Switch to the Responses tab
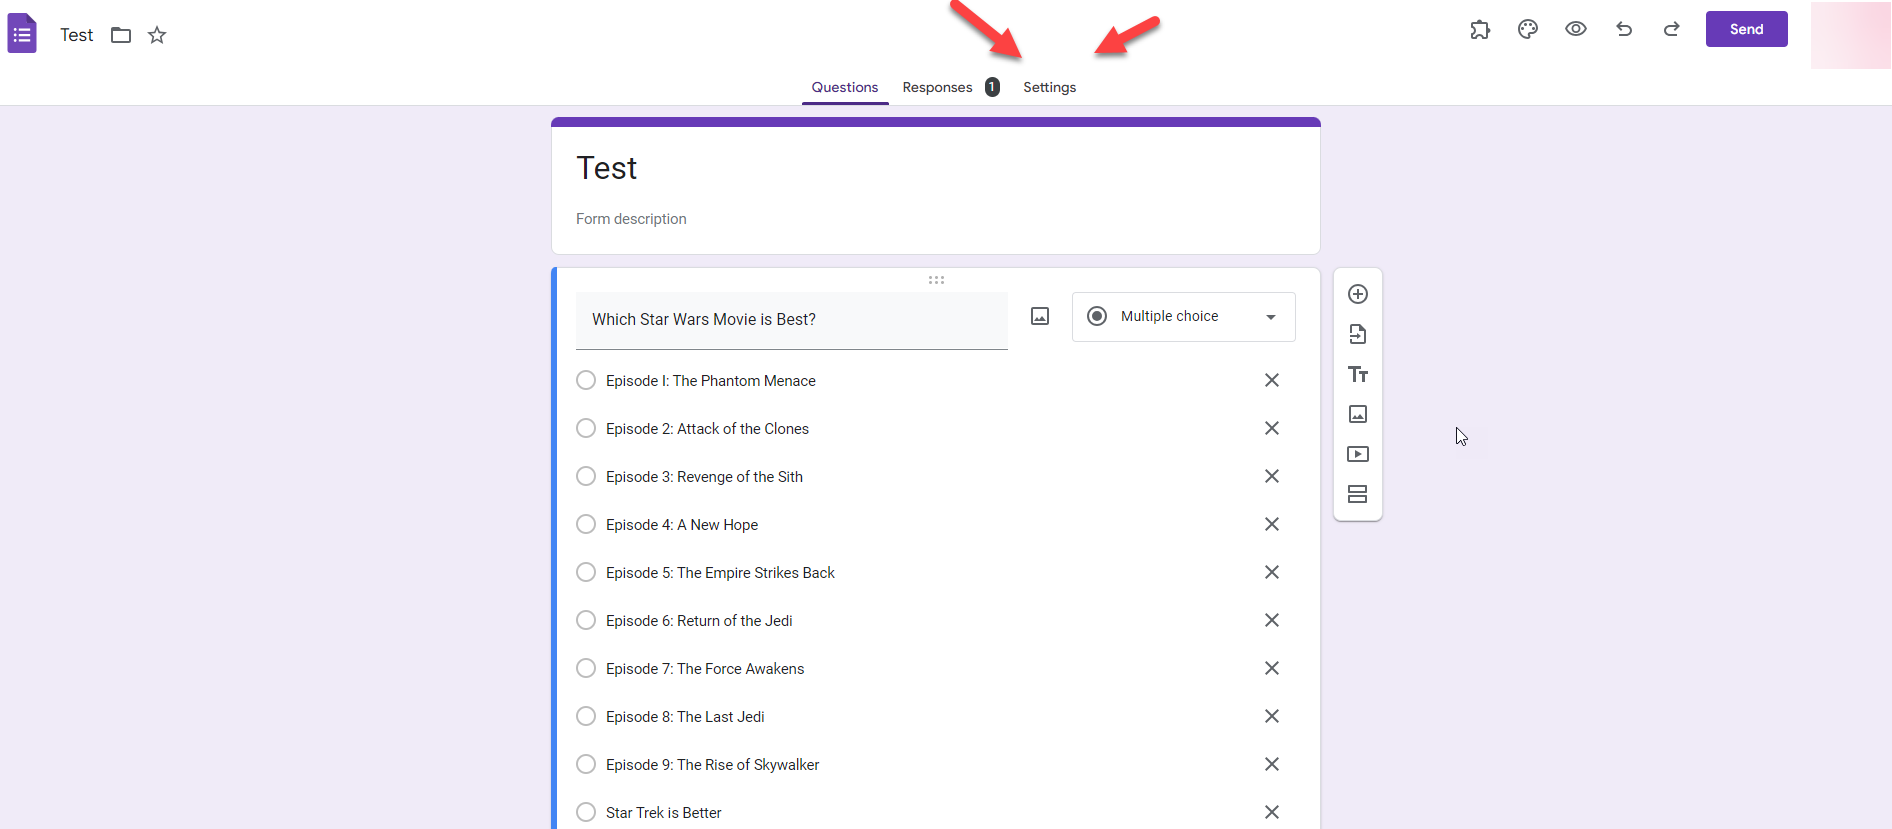This screenshot has height=829, width=1892. click(937, 88)
